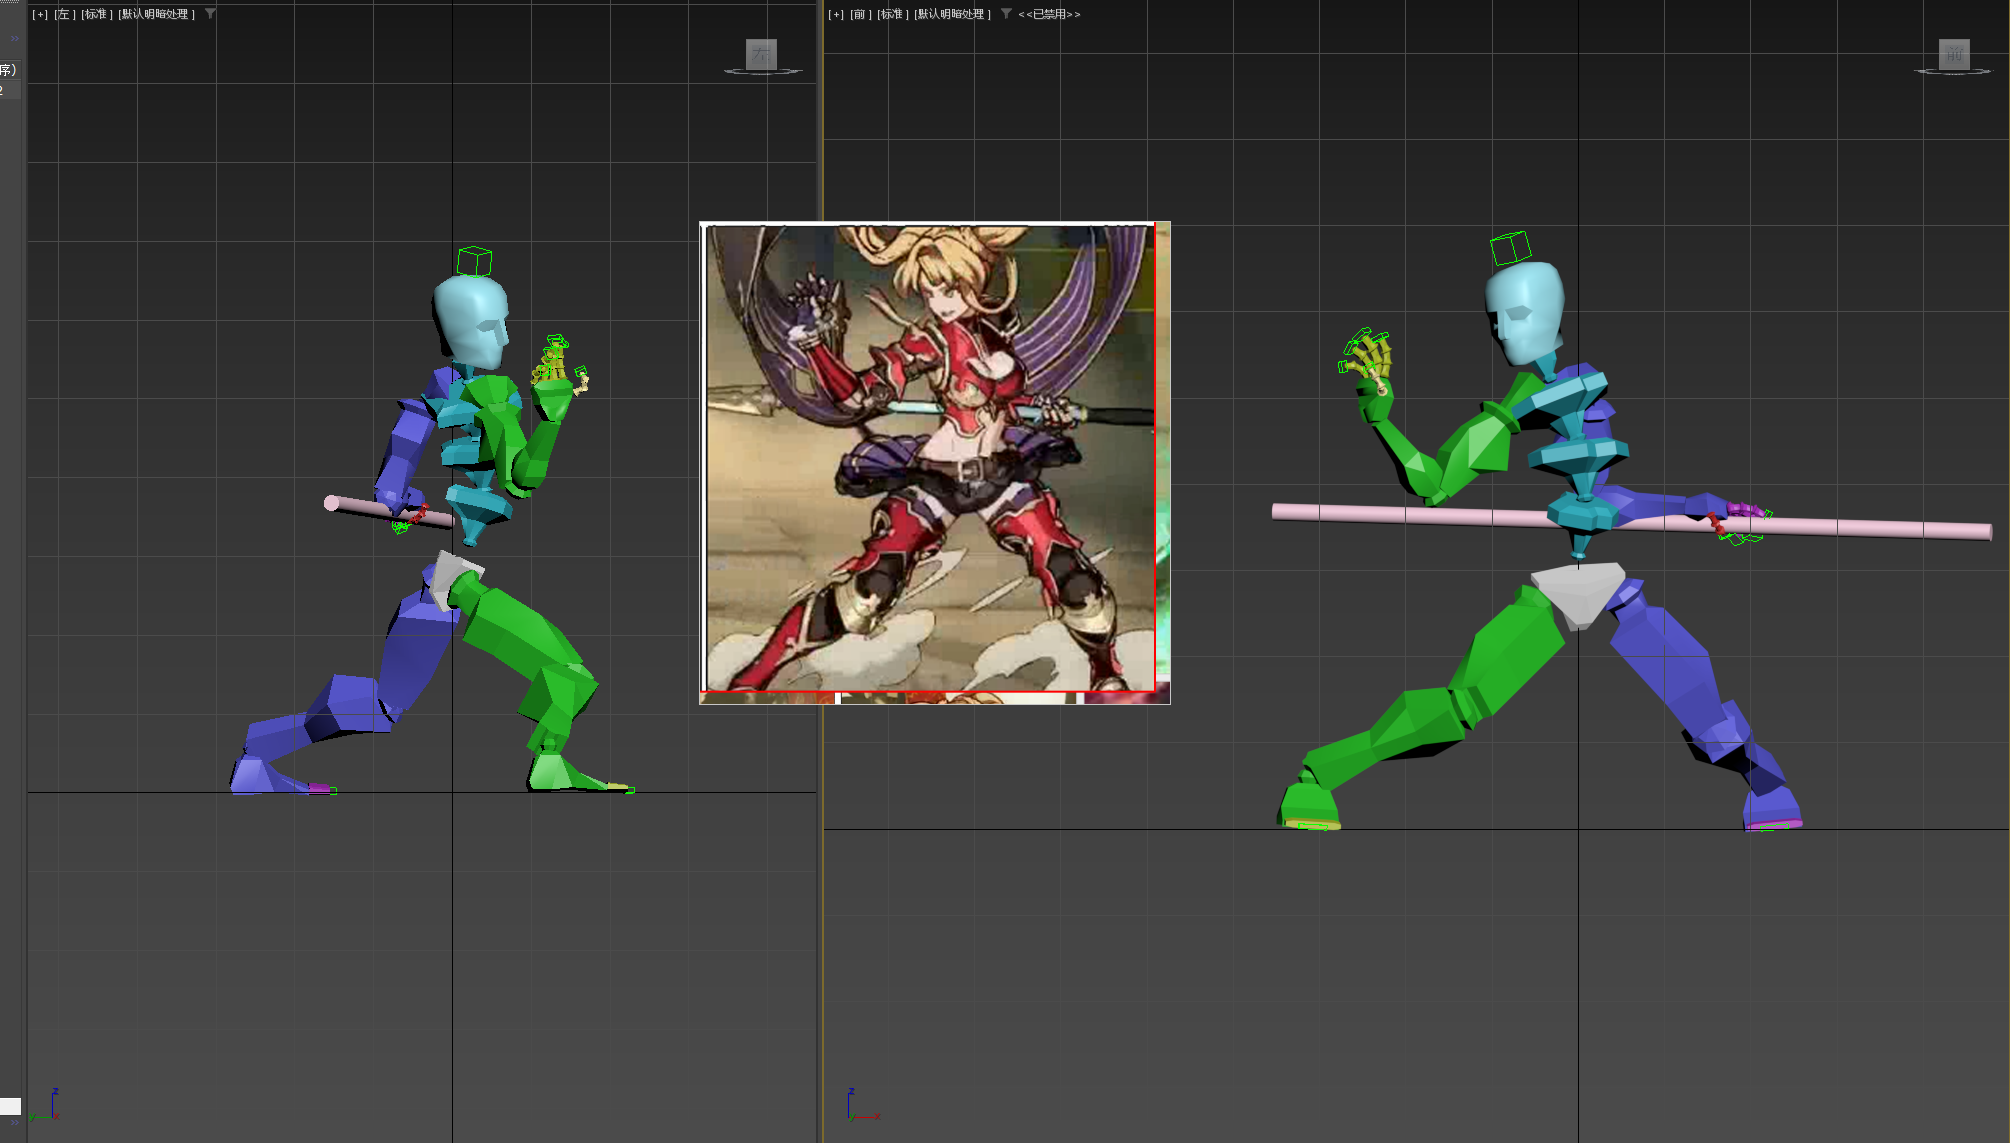Click the character reference image plane

[x=935, y=460]
